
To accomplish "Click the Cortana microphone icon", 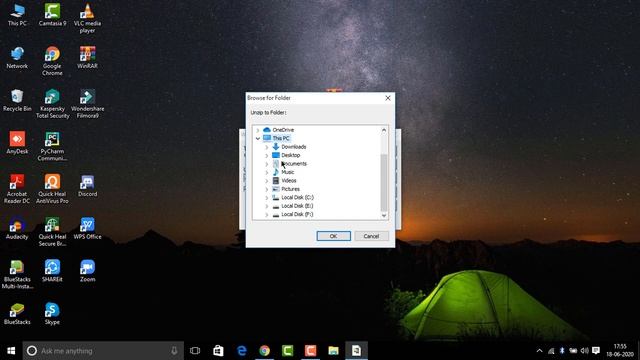I will click(174, 351).
